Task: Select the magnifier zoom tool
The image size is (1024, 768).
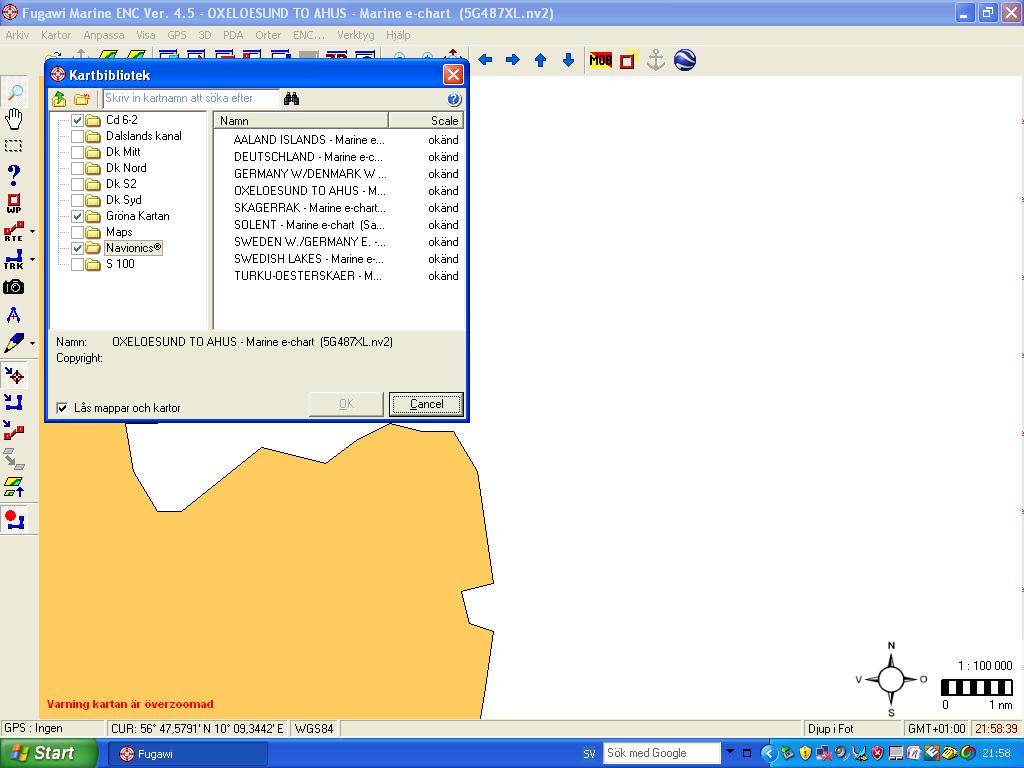Action: pyautogui.click(x=14, y=91)
